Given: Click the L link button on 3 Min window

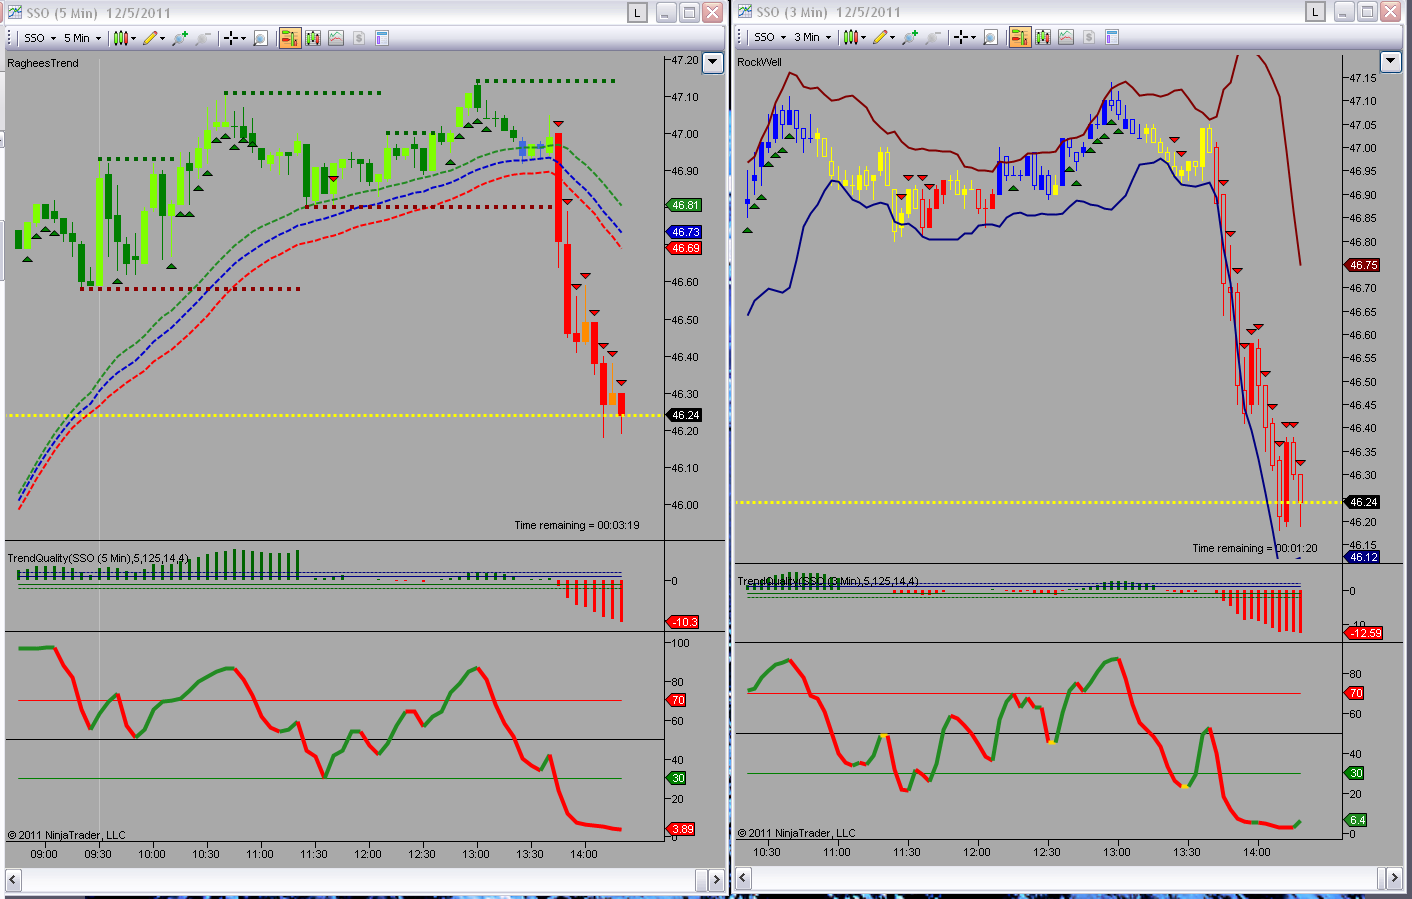Looking at the screenshot, I should tap(1315, 12).
